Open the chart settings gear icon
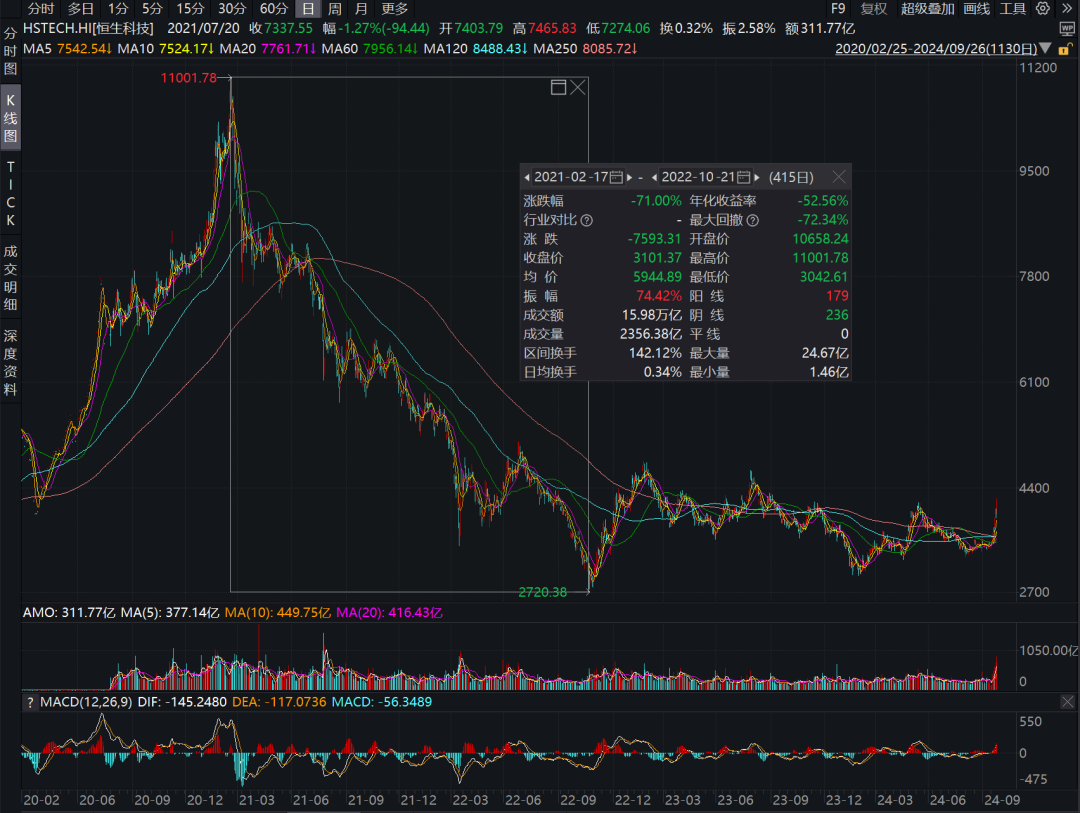The image size is (1080, 813). (x=1043, y=8)
